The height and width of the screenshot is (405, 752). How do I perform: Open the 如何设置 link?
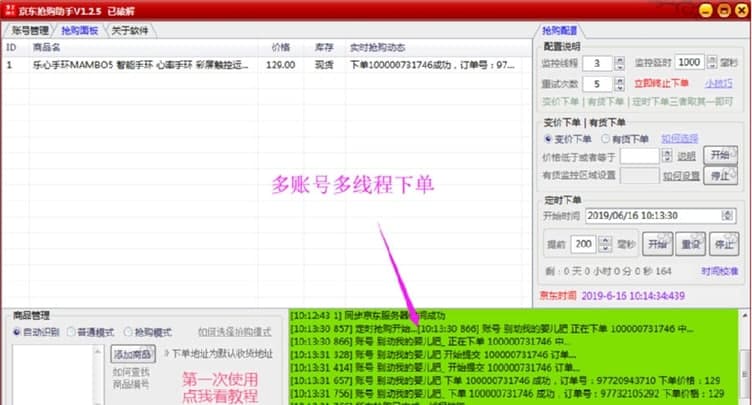(x=682, y=176)
